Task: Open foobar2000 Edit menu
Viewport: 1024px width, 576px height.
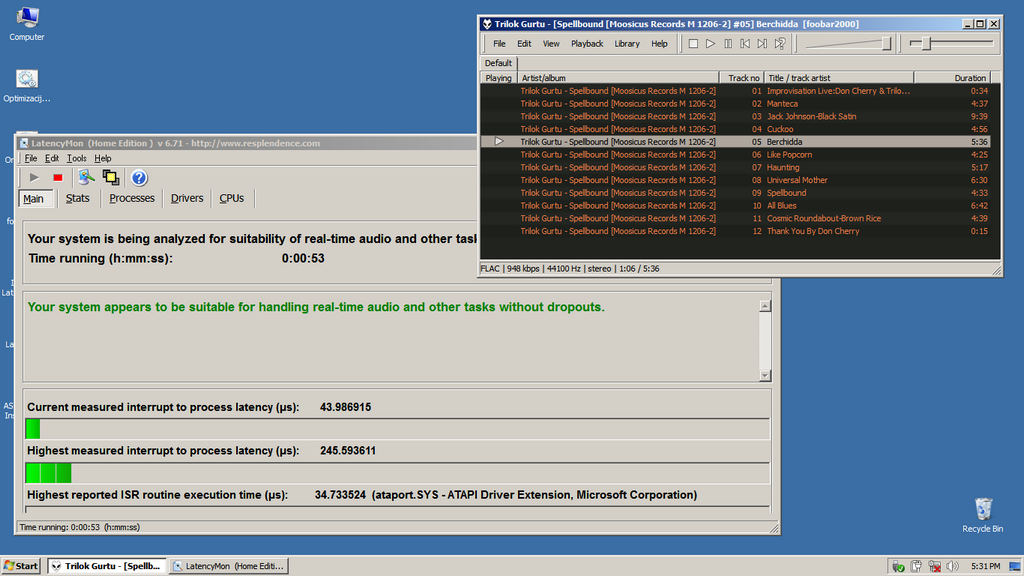Action: (524, 44)
